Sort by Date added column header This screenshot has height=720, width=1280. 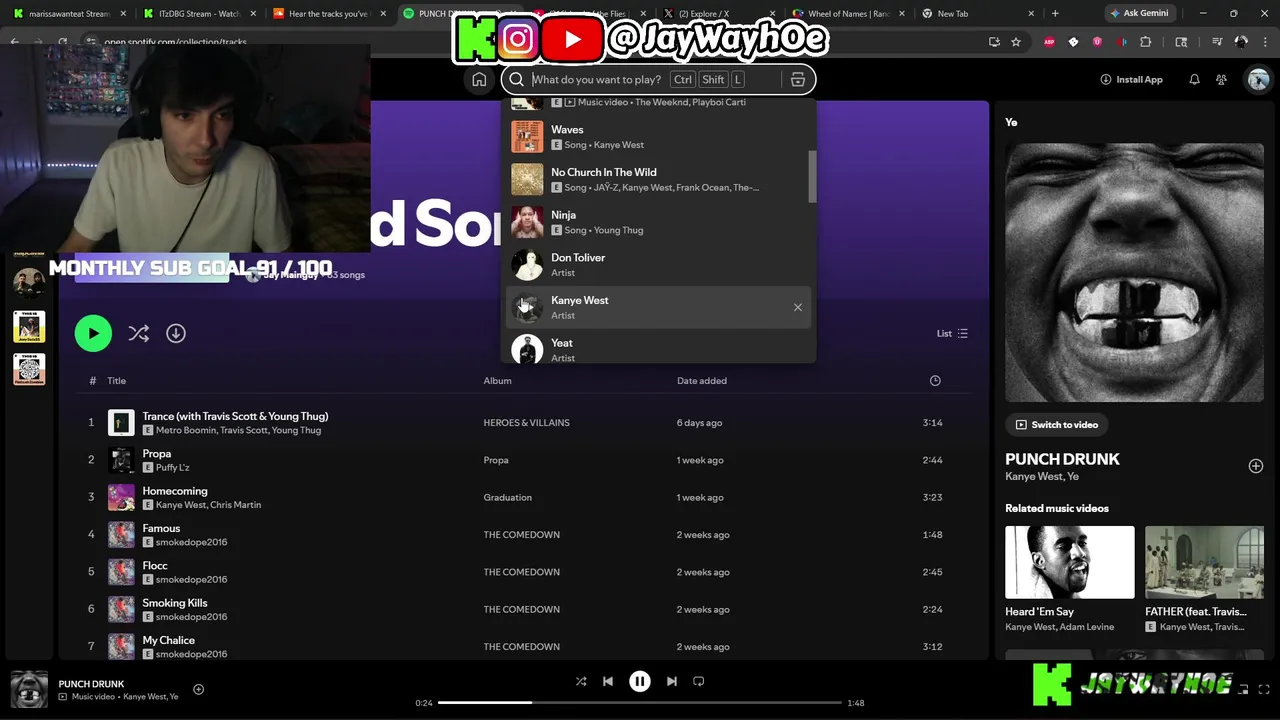[x=701, y=381]
